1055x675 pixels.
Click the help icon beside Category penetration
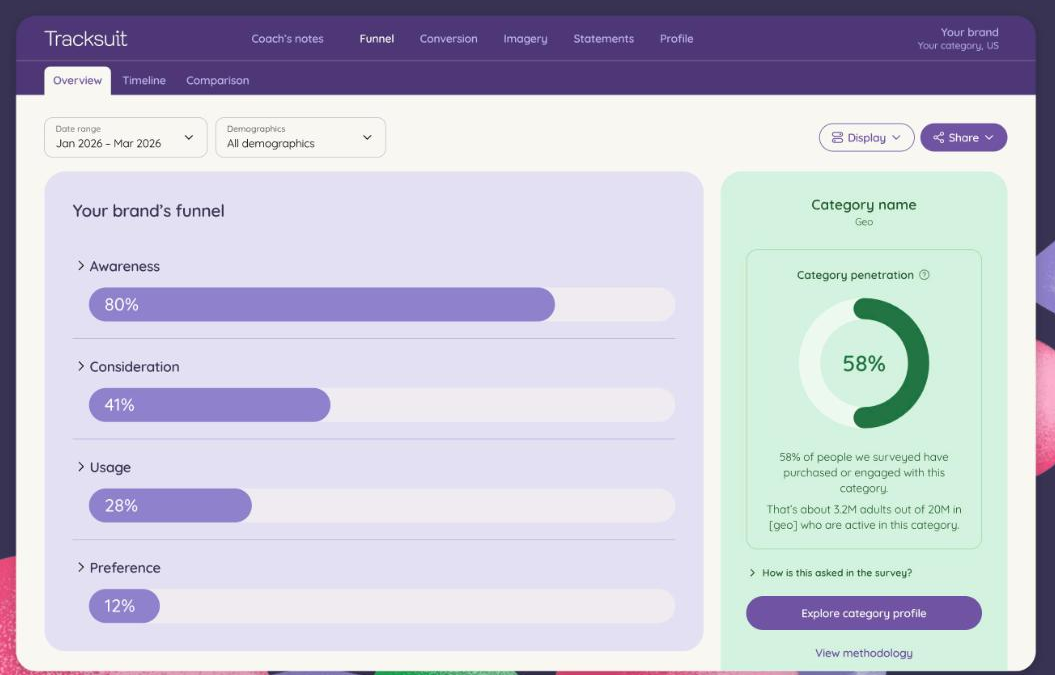pos(924,275)
